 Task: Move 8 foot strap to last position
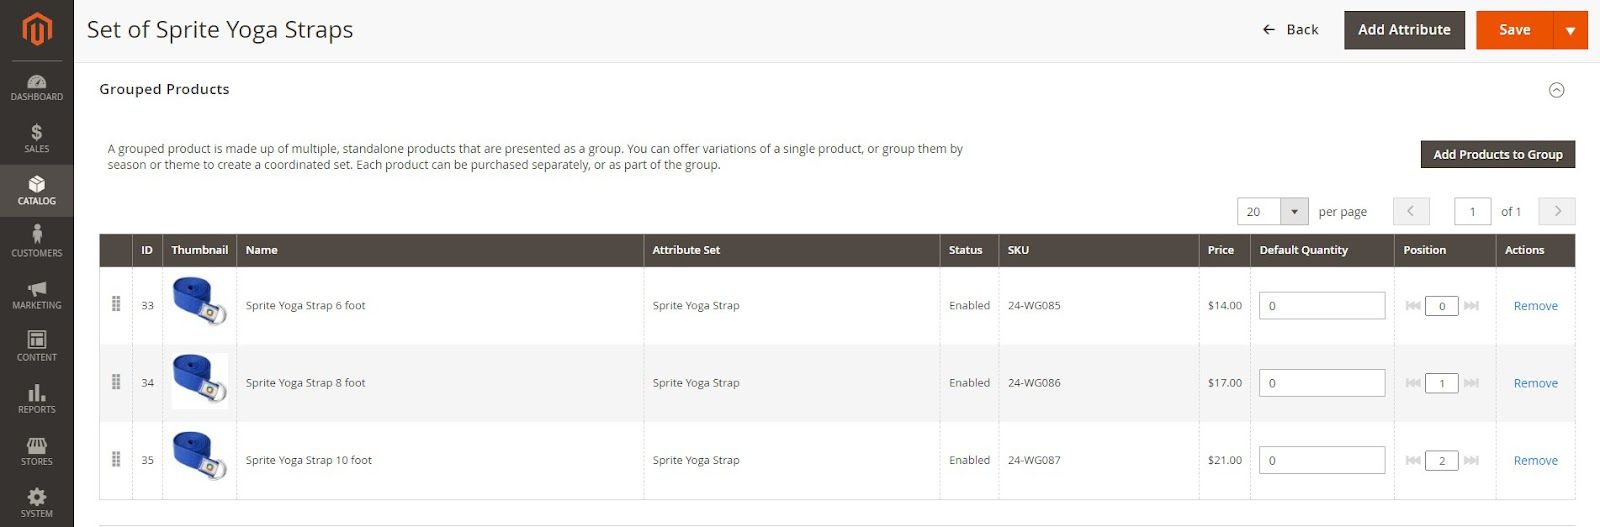(1471, 383)
